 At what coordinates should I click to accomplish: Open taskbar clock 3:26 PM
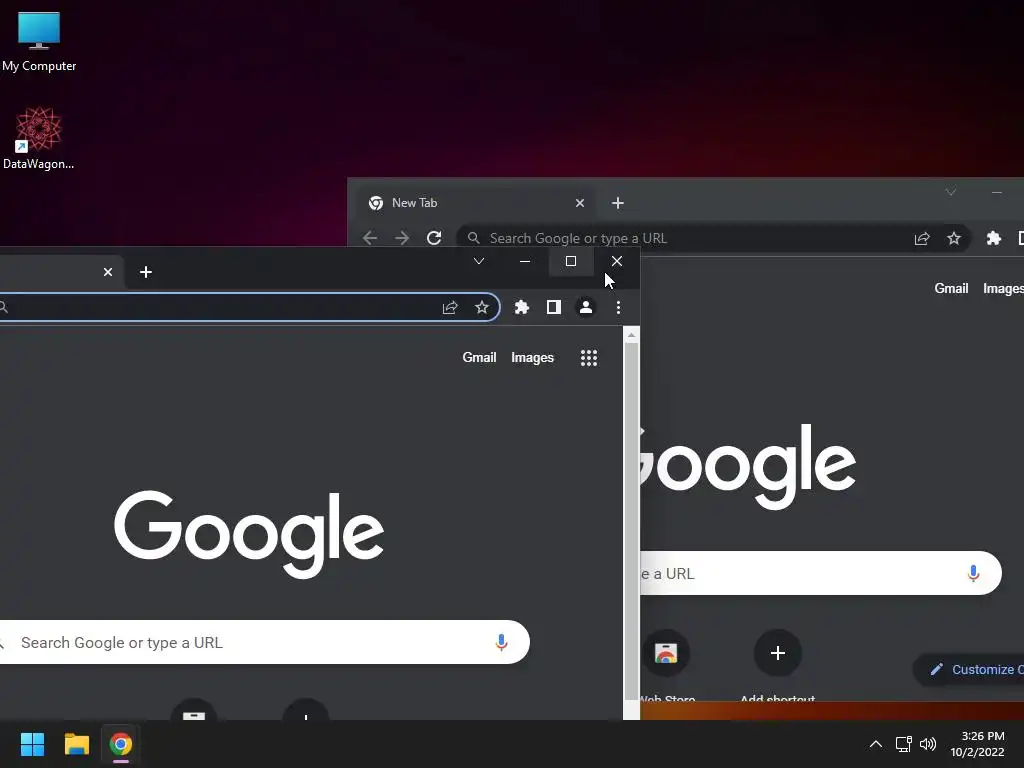point(978,744)
